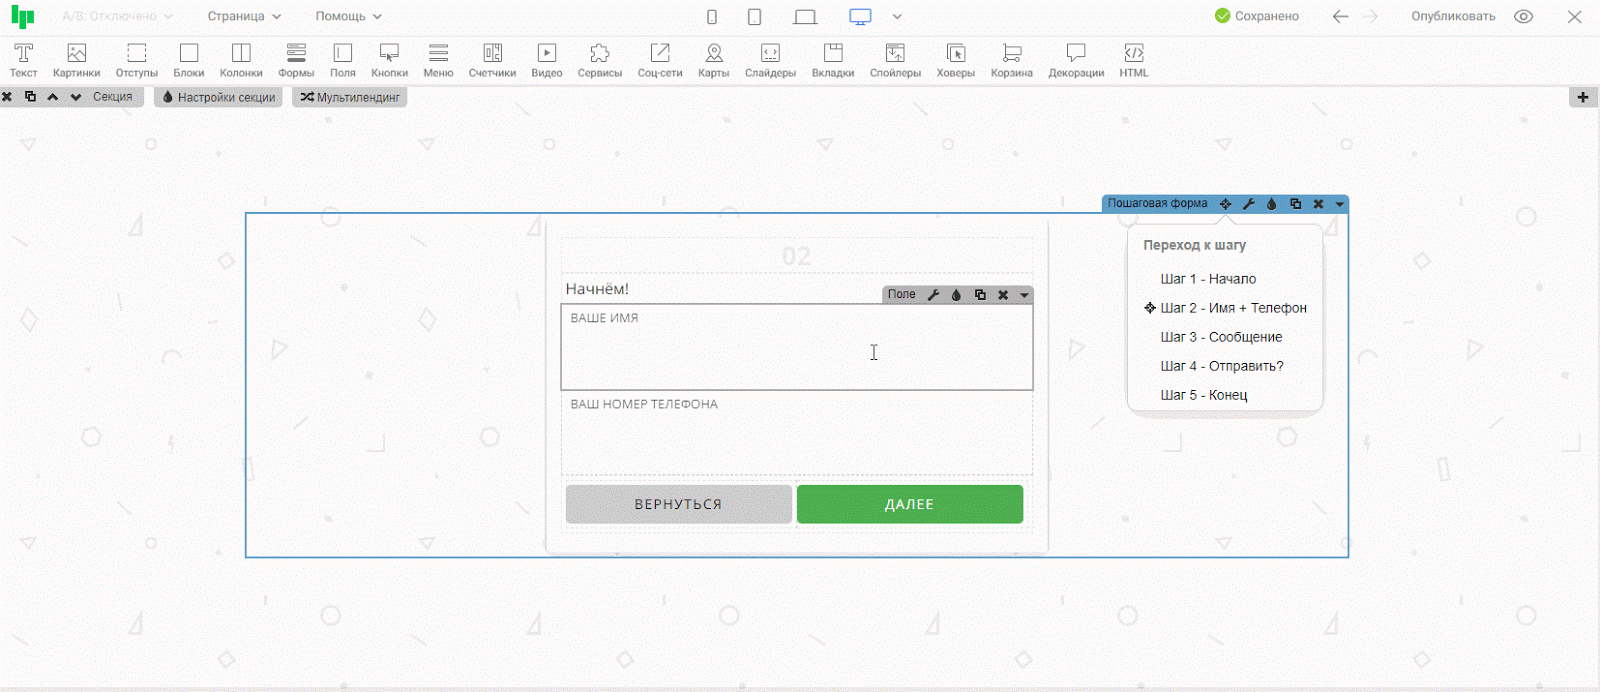Click droplet style icon on Пошаговая форма
1600x692 pixels.
pos(1272,204)
